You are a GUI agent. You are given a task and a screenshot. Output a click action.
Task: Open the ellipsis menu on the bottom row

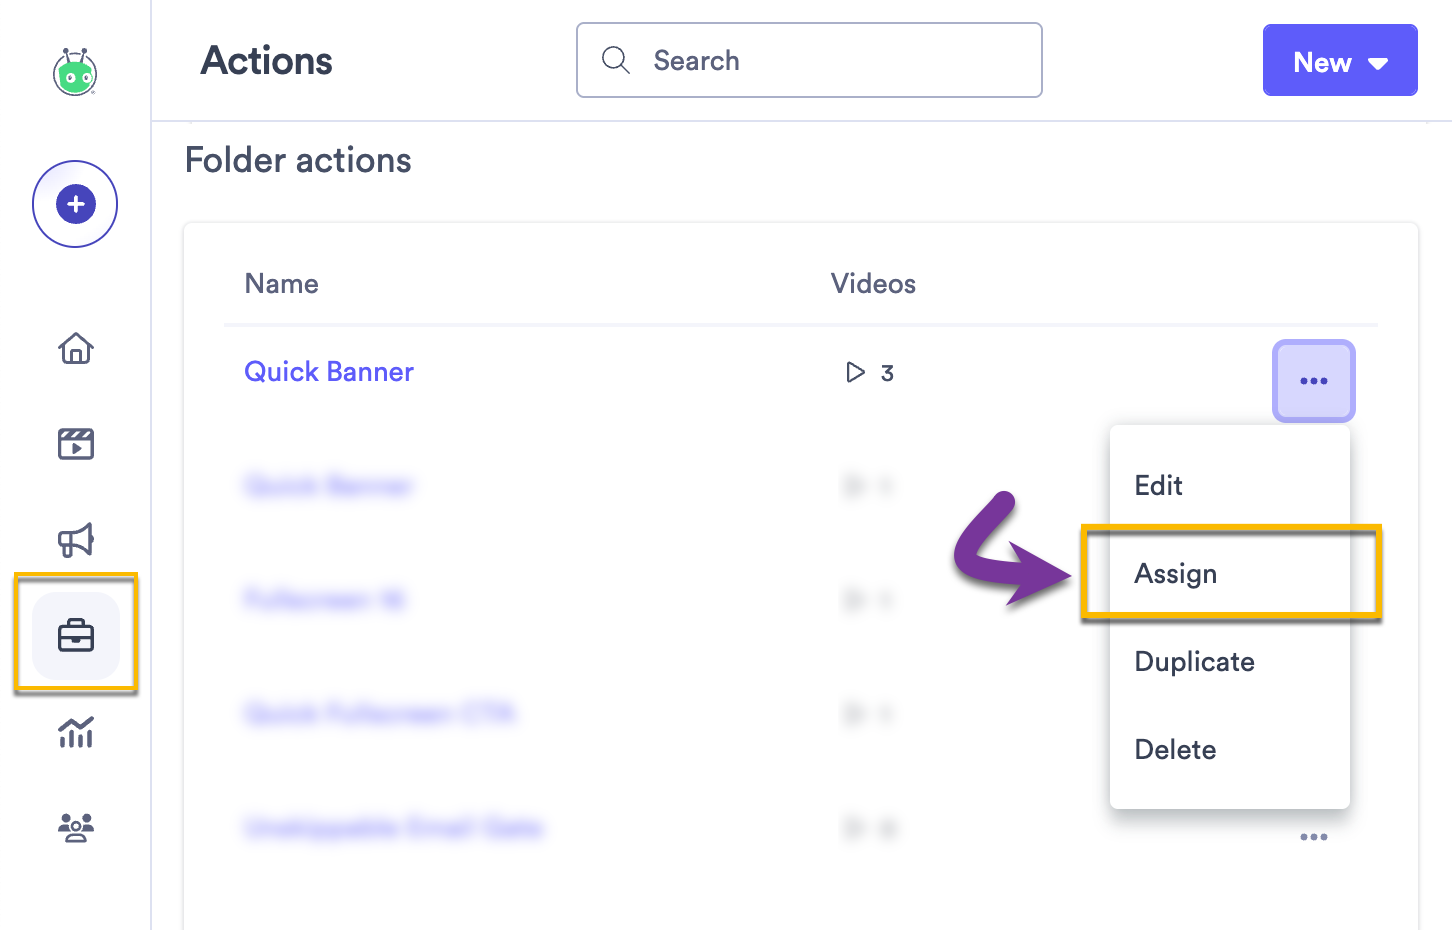pyautogui.click(x=1313, y=837)
